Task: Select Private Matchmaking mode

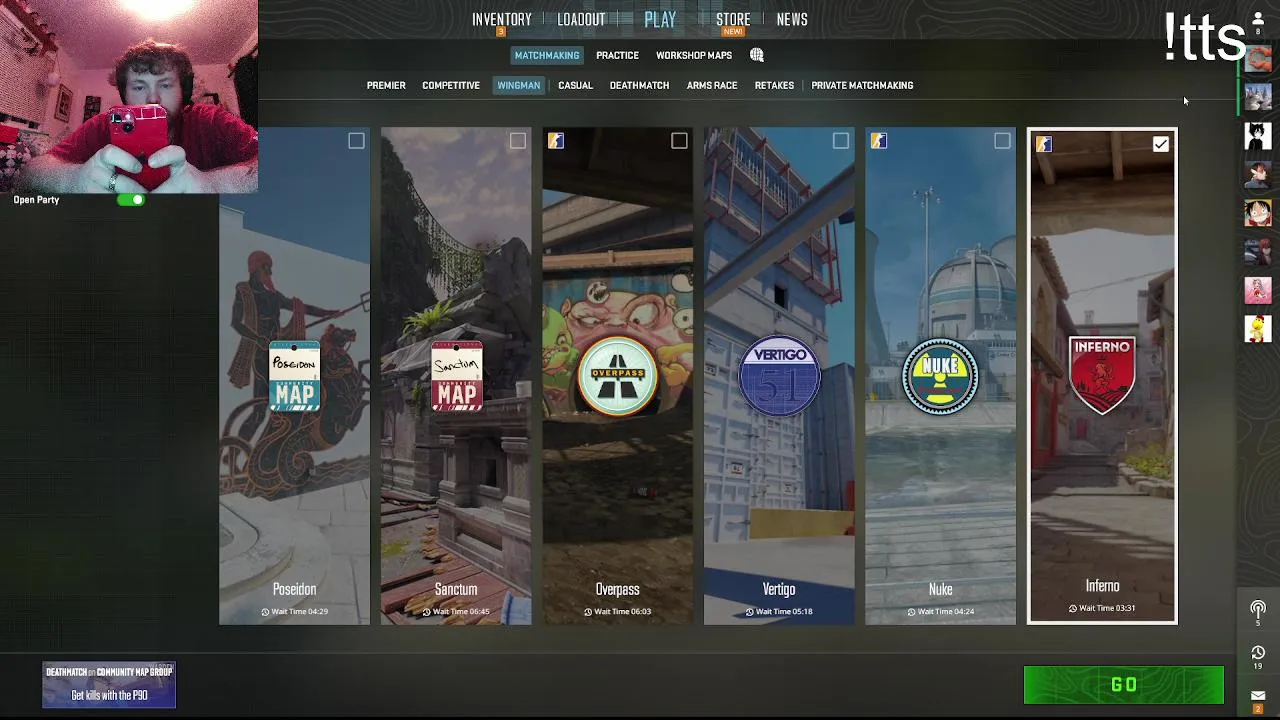Action: 862,85
